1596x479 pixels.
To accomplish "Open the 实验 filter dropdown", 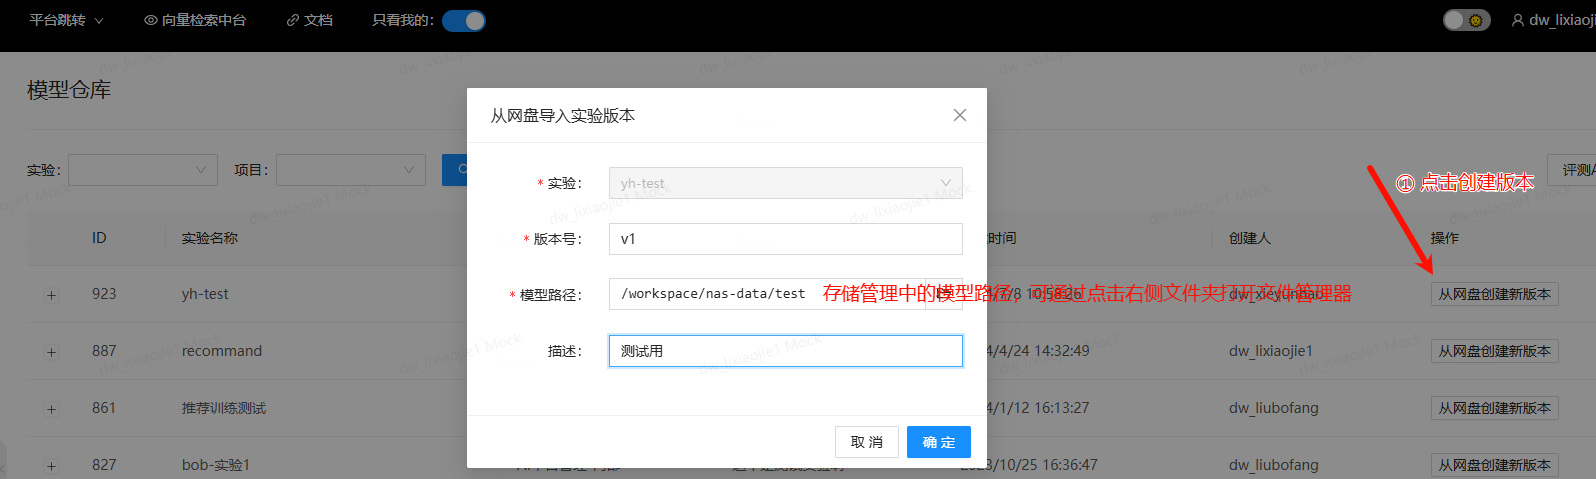I will pyautogui.click(x=142, y=170).
